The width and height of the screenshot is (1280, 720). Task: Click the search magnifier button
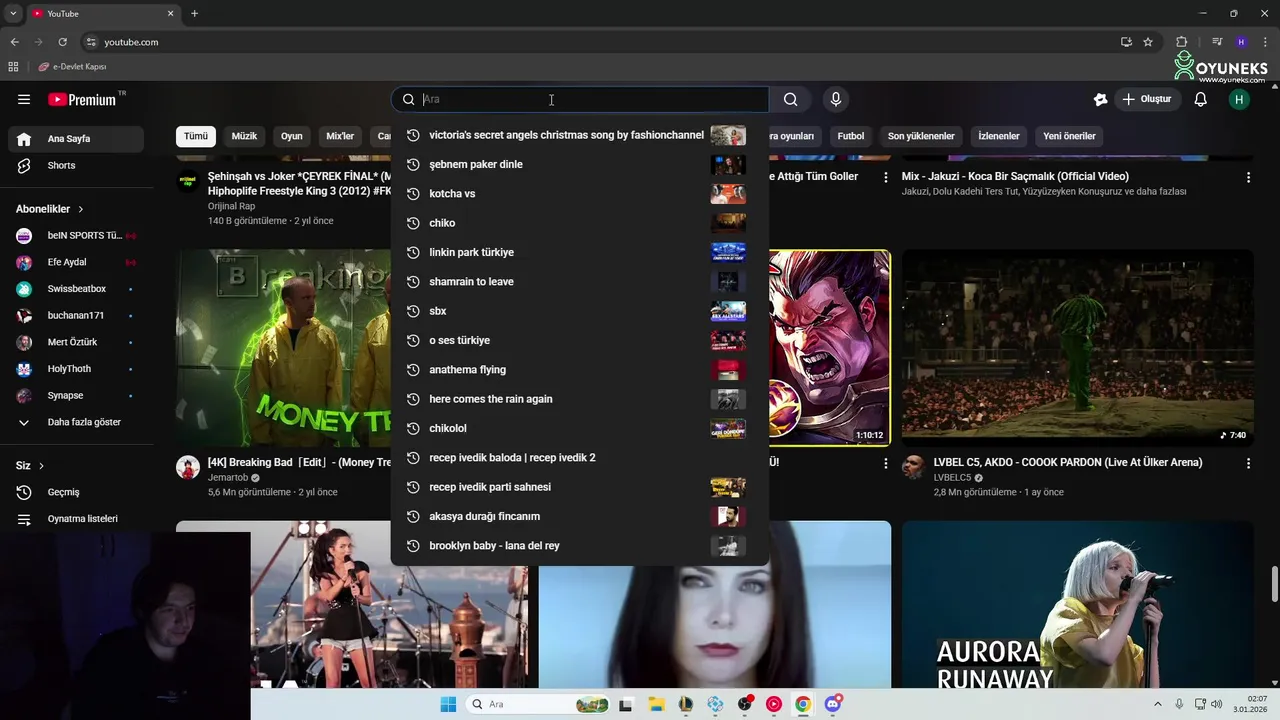[x=791, y=99]
